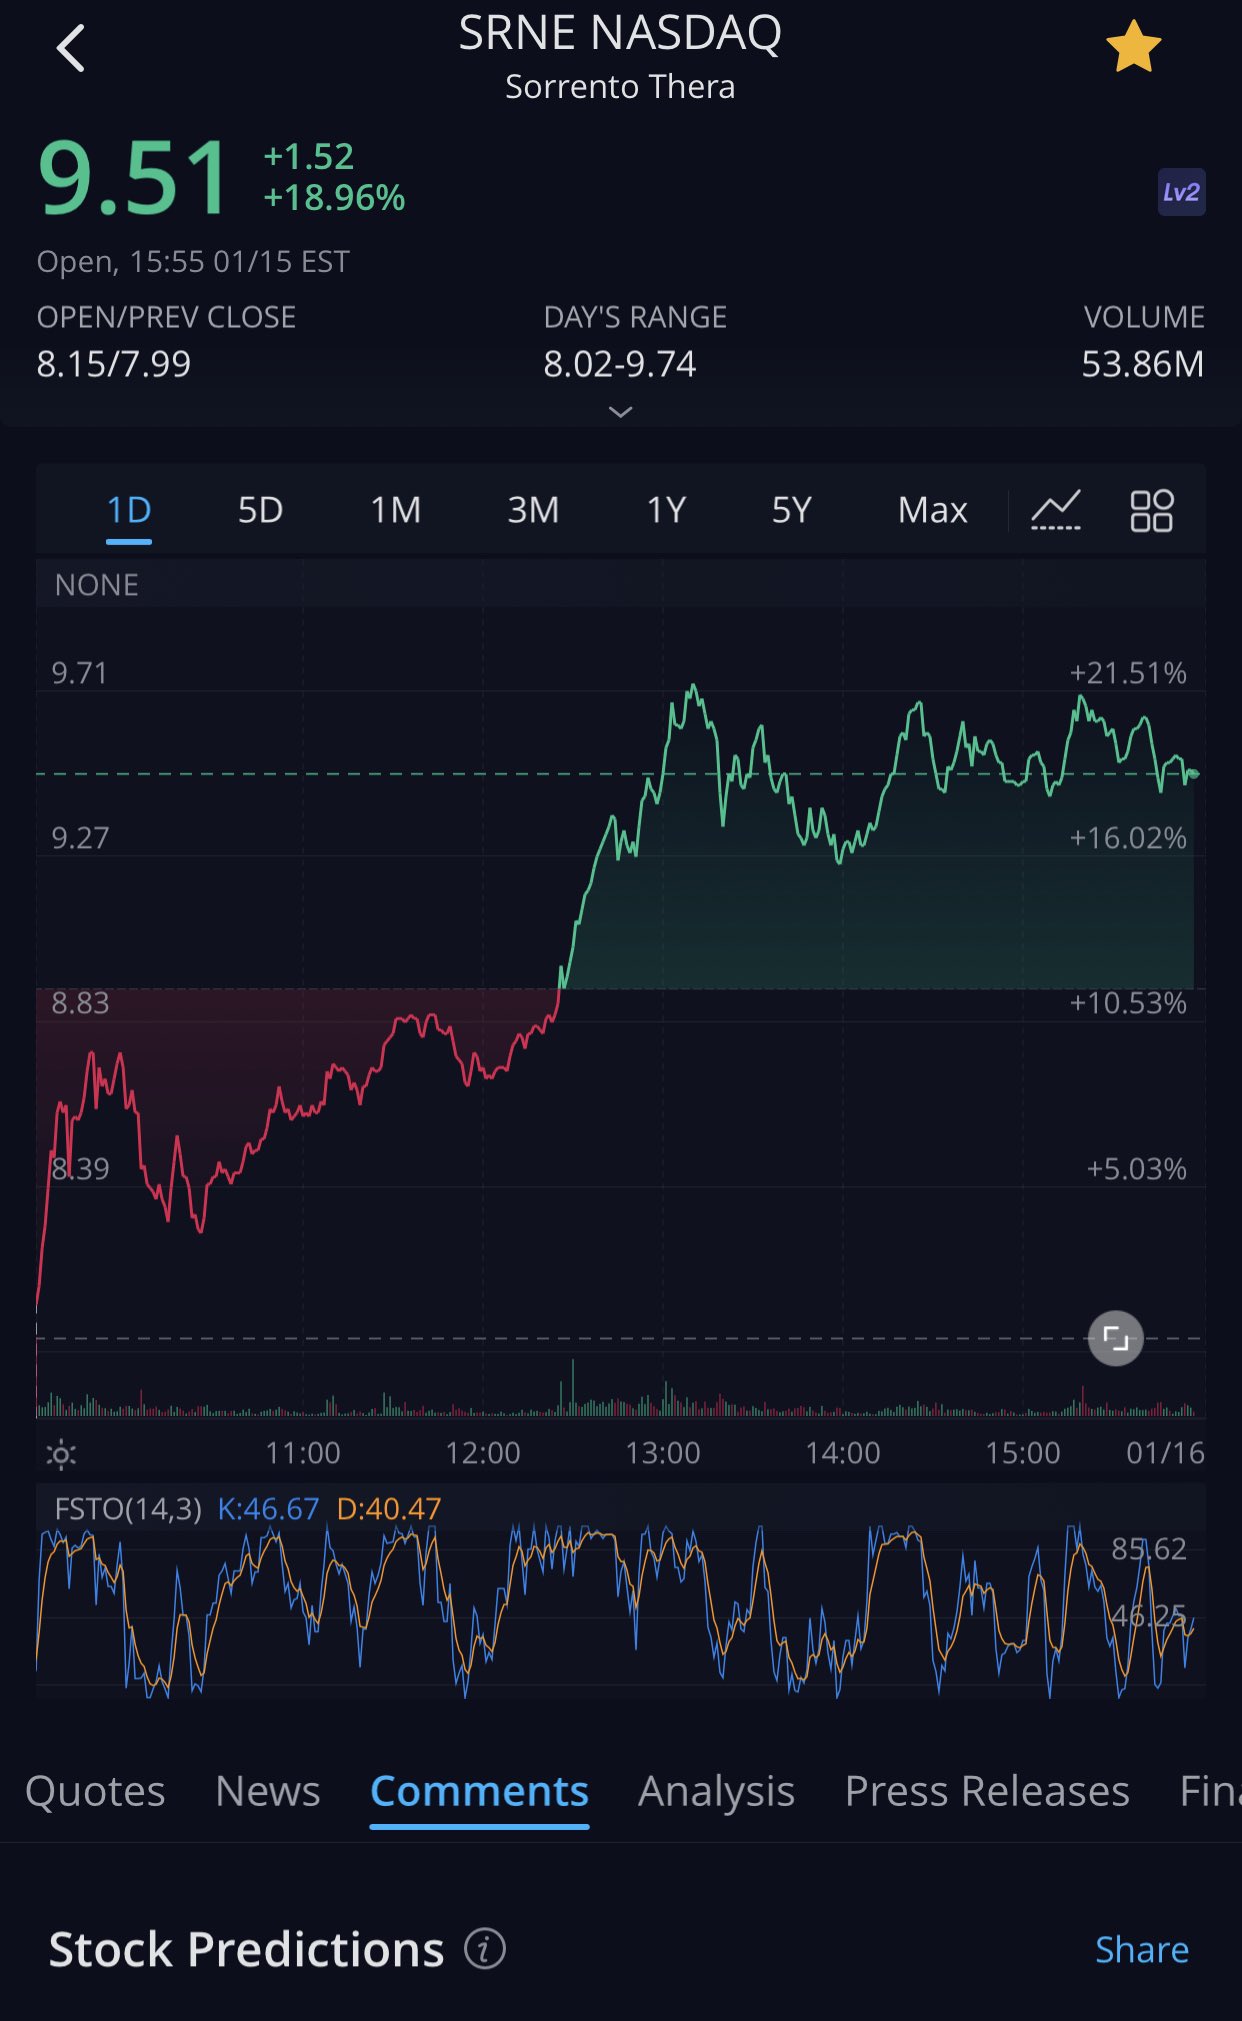Toggle the gold favorite star
This screenshot has width=1242, height=2021.
coord(1133,47)
